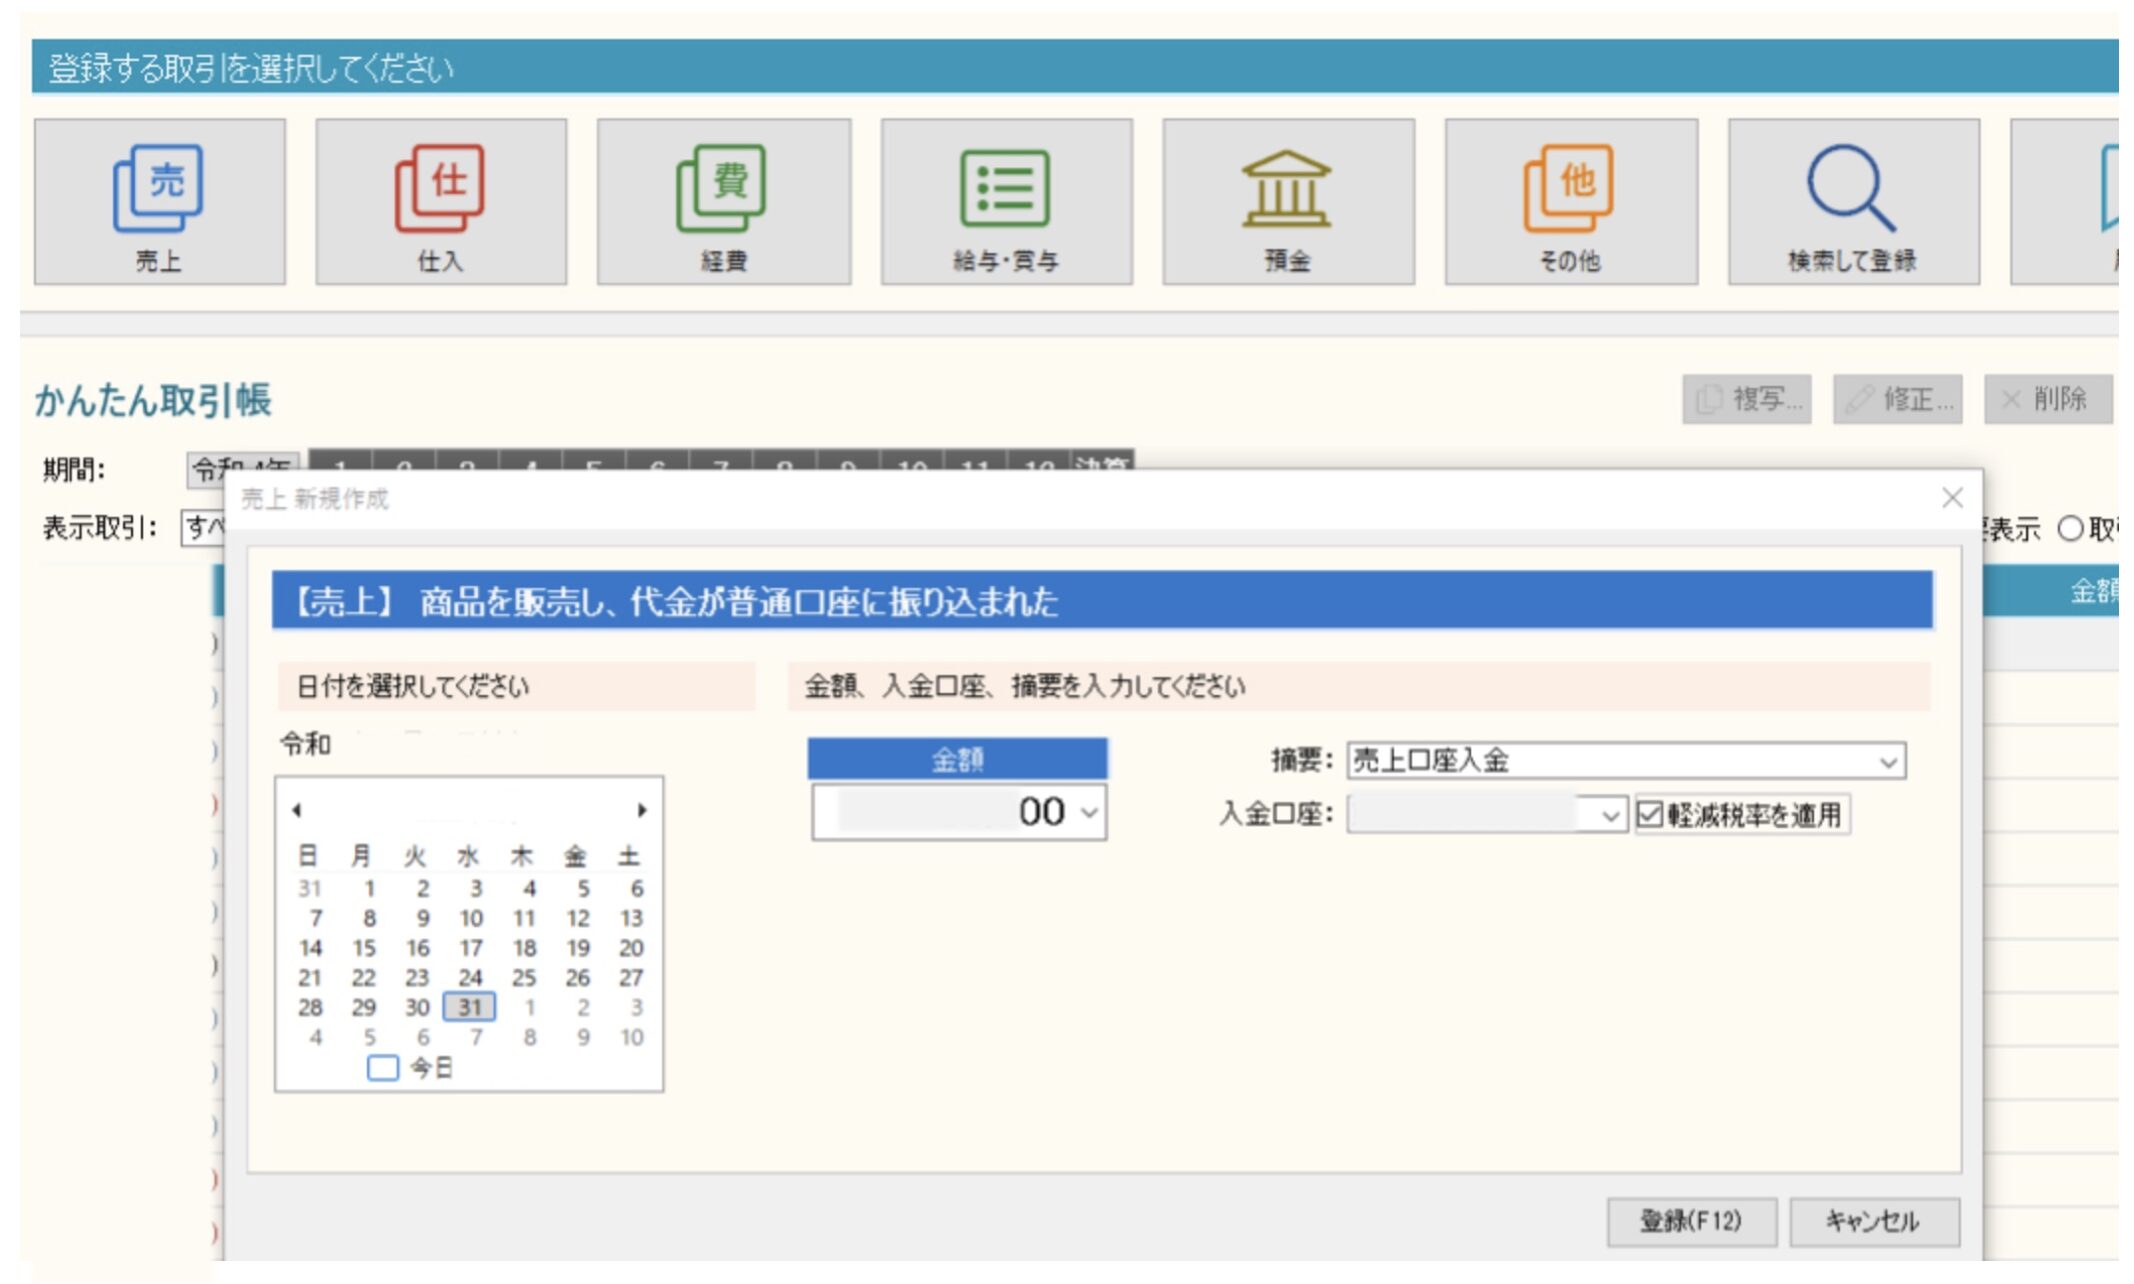Click the 登録(F12) register button
The height and width of the screenshot is (1284, 2134).
point(1692,1221)
